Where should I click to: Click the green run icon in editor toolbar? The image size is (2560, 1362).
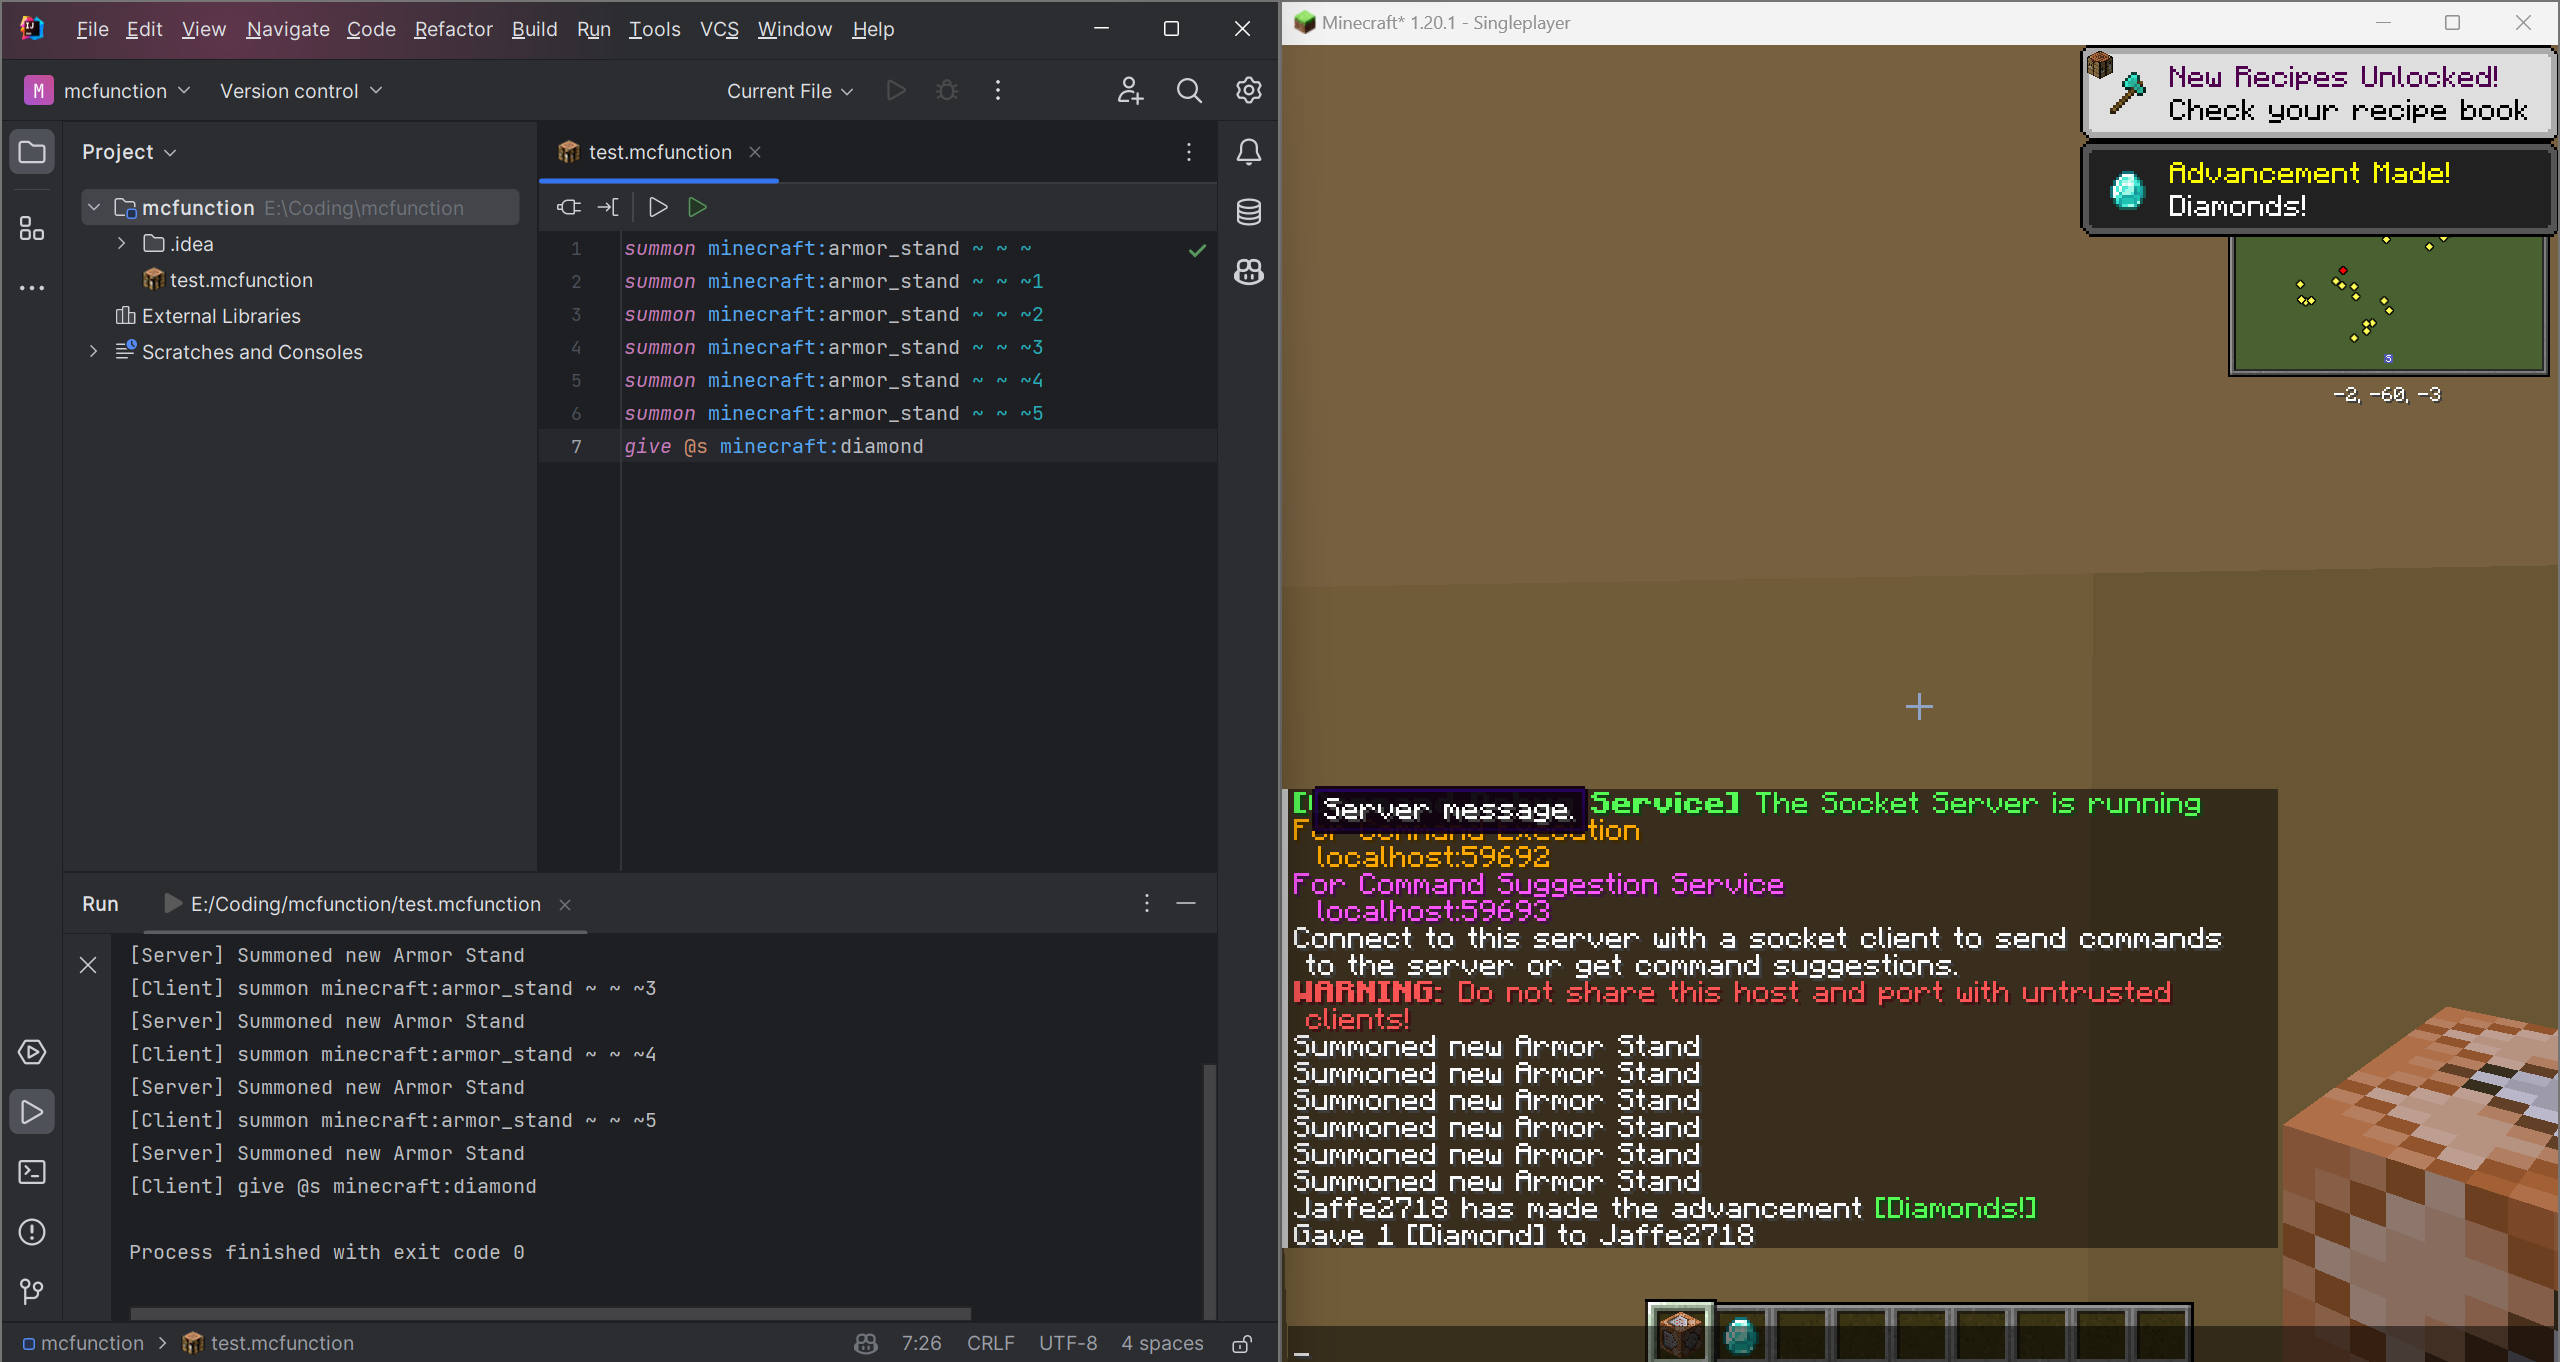pos(698,207)
